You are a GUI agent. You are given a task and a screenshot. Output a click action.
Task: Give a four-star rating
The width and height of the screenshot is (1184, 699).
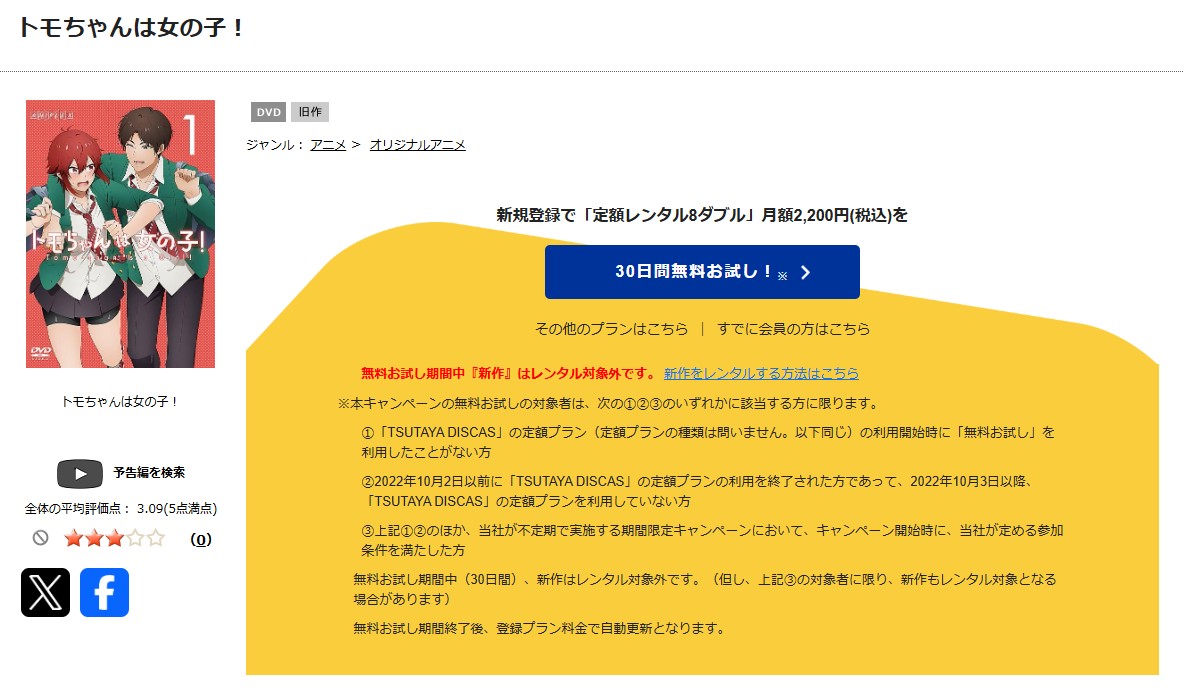(x=135, y=539)
